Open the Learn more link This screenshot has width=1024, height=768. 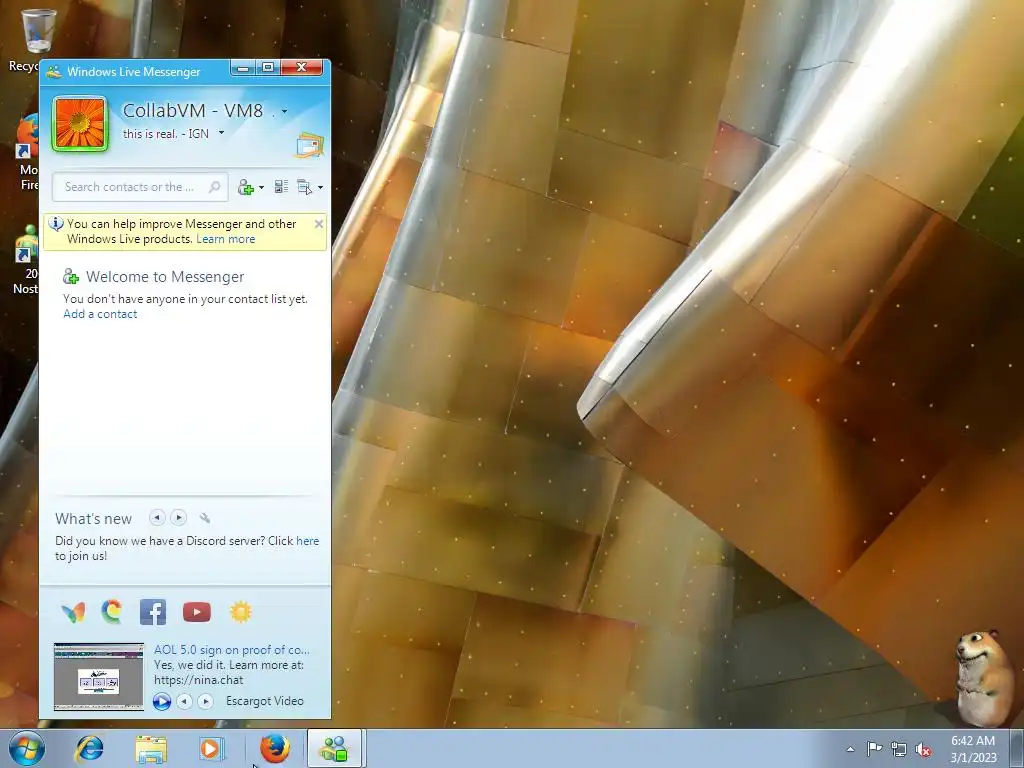pos(225,239)
